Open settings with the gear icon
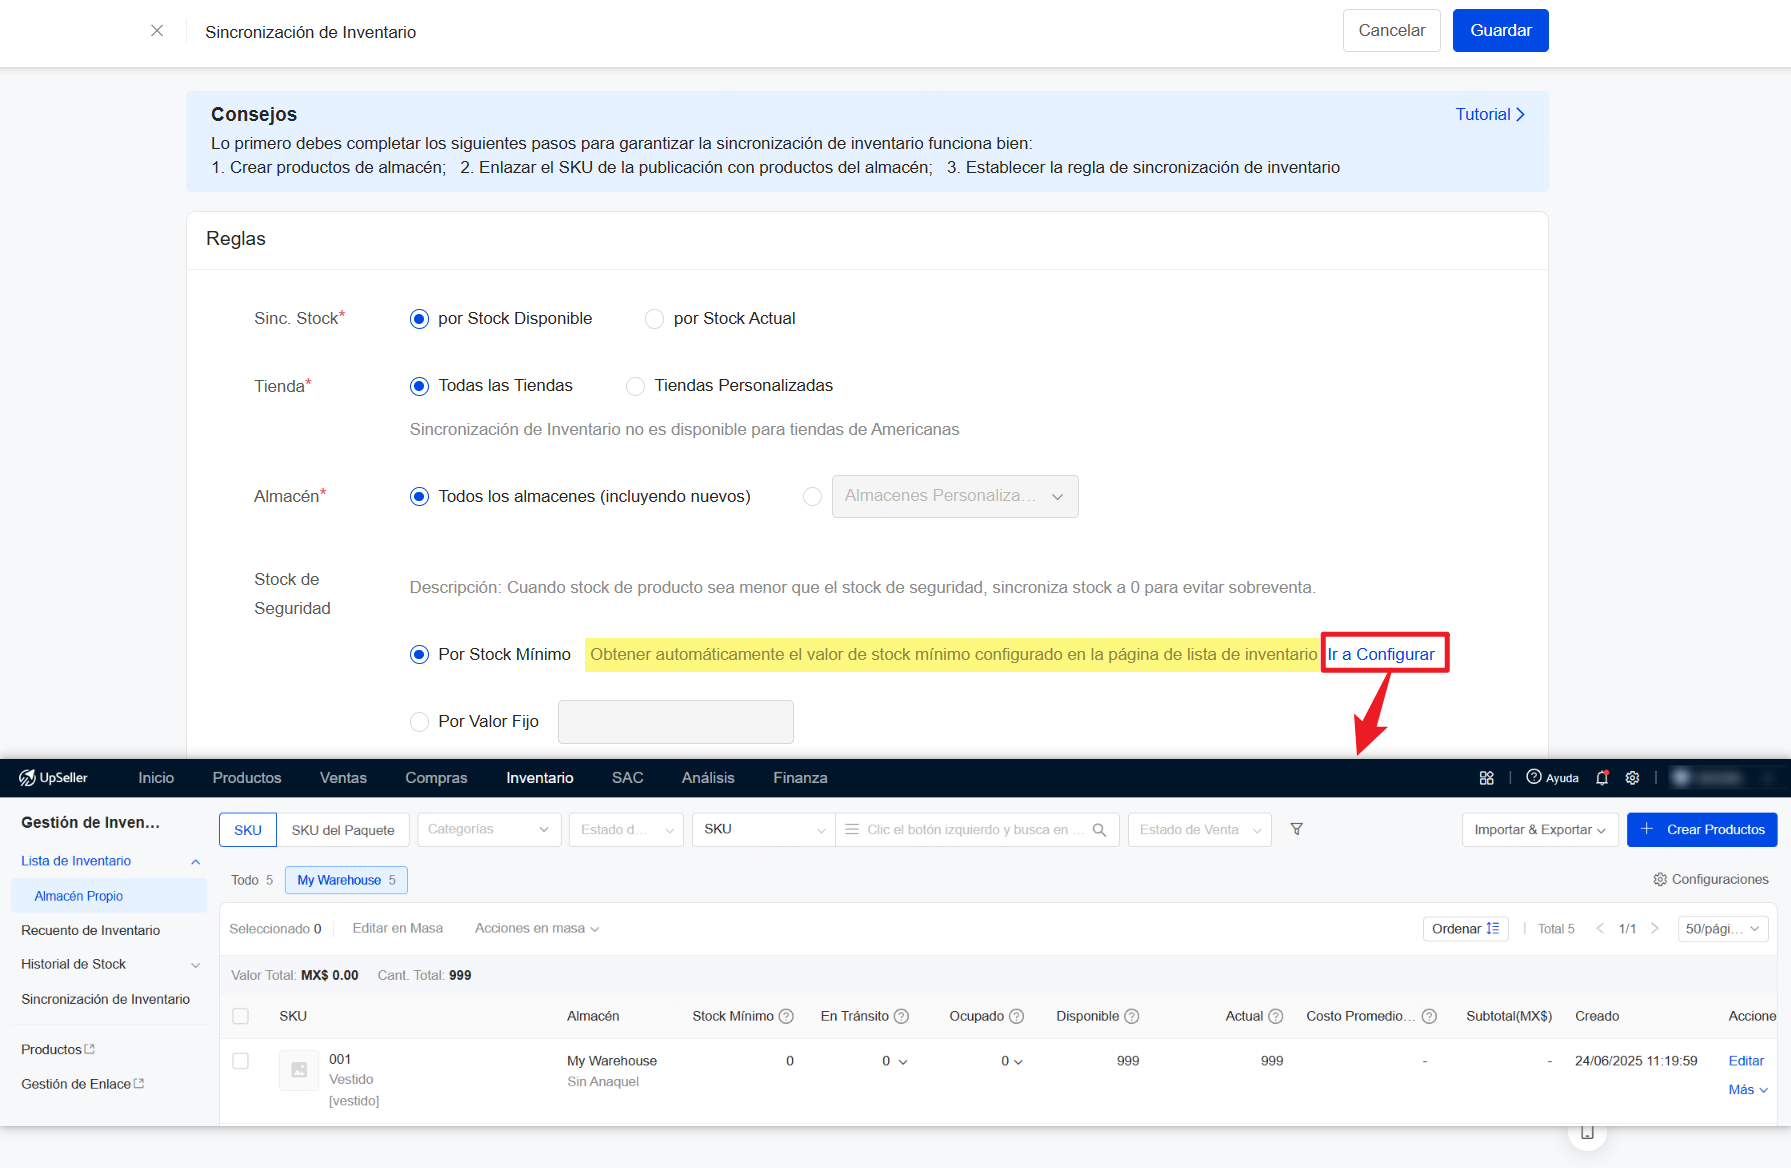This screenshot has width=1791, height=1168. pos(1632,777)
